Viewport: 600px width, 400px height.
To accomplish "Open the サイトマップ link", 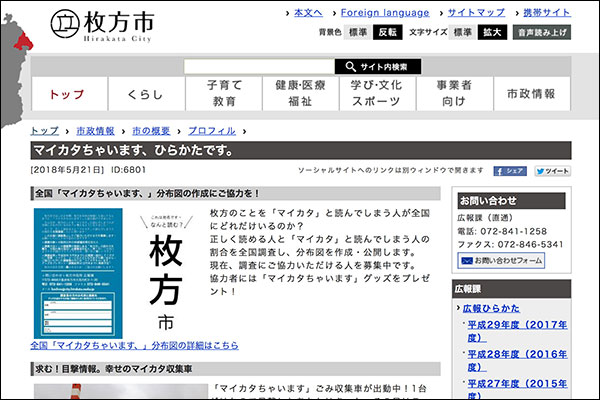I will [475, 13].
